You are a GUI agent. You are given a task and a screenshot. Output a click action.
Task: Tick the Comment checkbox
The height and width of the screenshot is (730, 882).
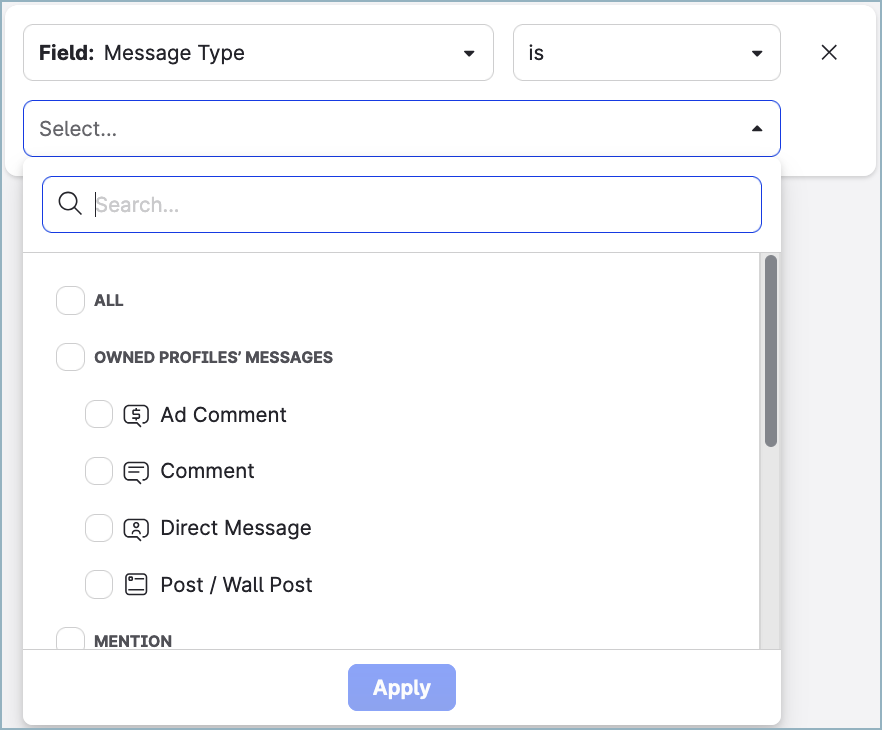[x=99, y=471]
